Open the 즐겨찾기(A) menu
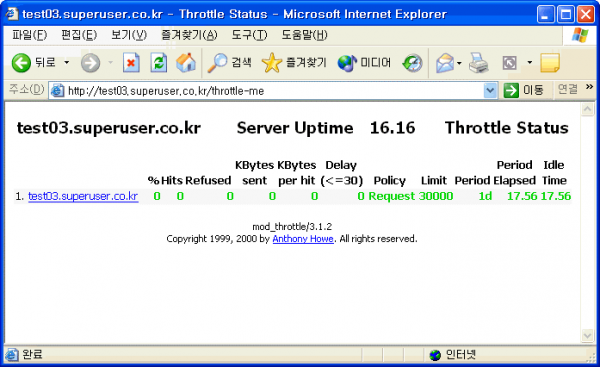Screen dimensions: 600x367 coord(189,35)
